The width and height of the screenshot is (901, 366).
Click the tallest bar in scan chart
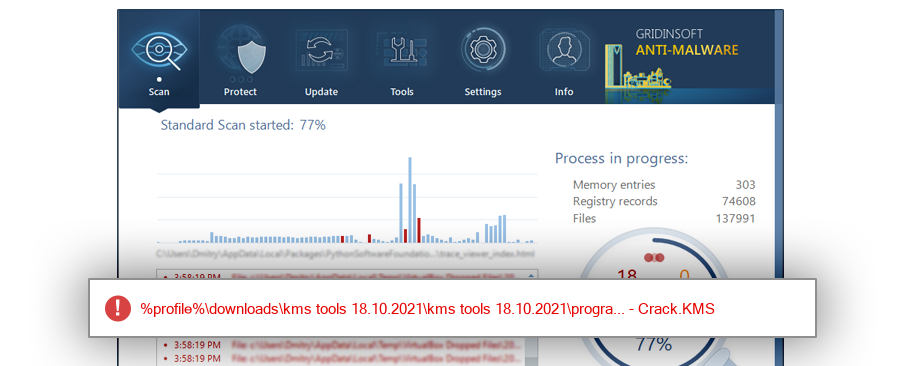(x=410, y=199)
